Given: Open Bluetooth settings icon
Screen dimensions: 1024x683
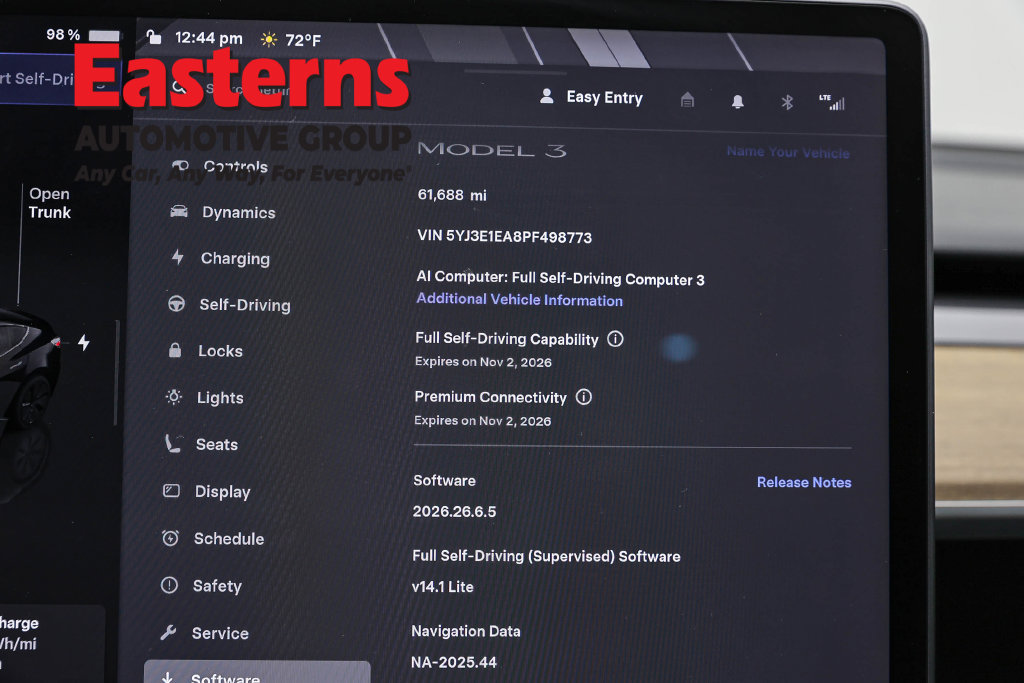Looking at the screenshot, I should tap(787, 102).
